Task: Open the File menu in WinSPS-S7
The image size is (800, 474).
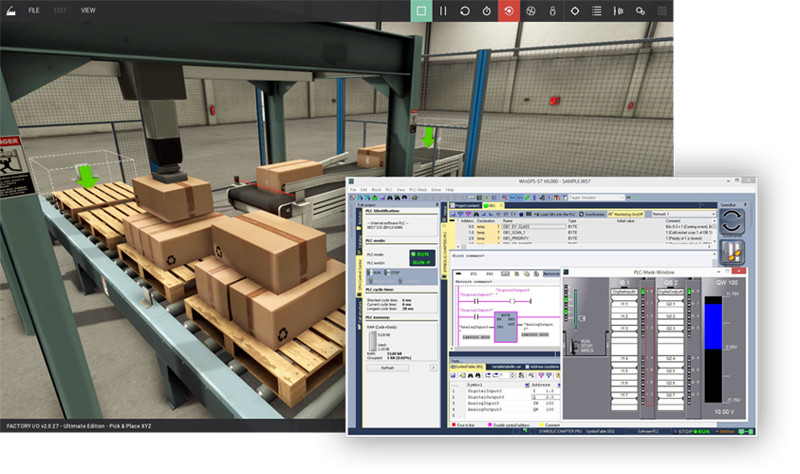Action: 353,190
